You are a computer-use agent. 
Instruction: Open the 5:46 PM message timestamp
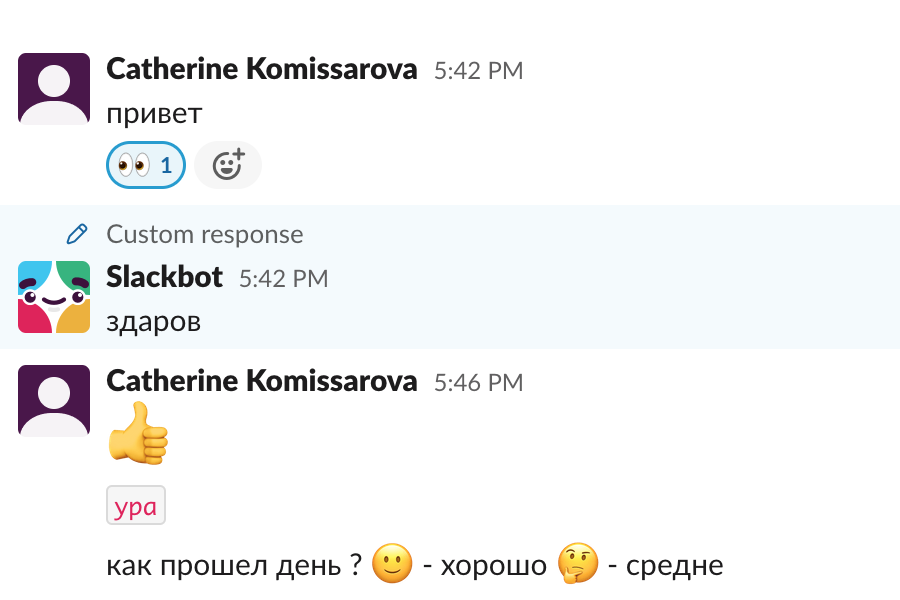click(x=478, y=382)
